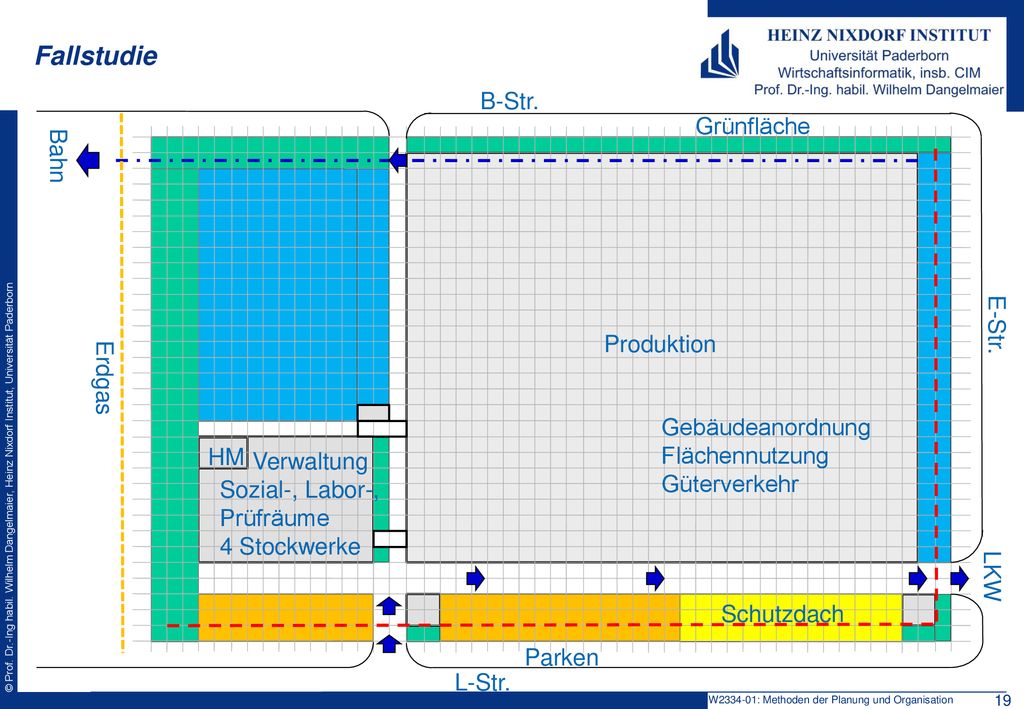Image resolution: width=1024 pixels, height=709 pixels.
Task: Click the vertical copyright text along the left edge
Action: (x=8, y=488)
